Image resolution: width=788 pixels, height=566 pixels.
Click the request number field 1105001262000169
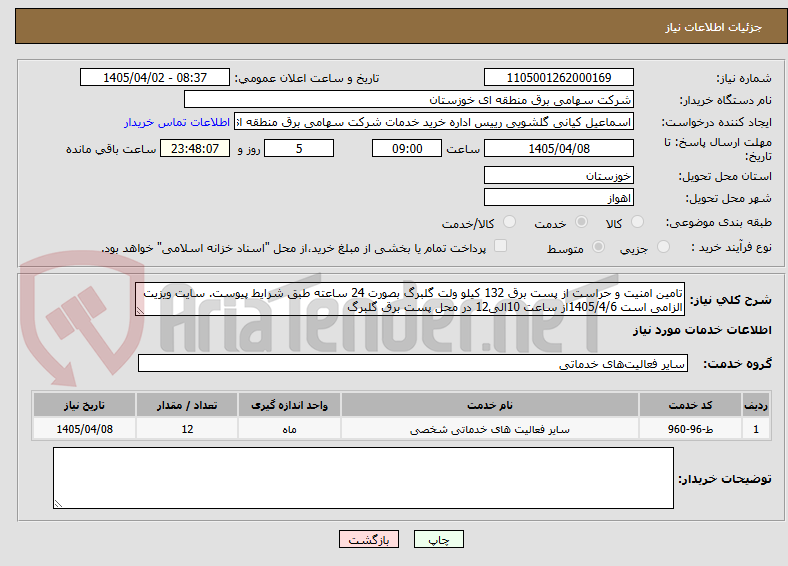[x=559, y=77]
